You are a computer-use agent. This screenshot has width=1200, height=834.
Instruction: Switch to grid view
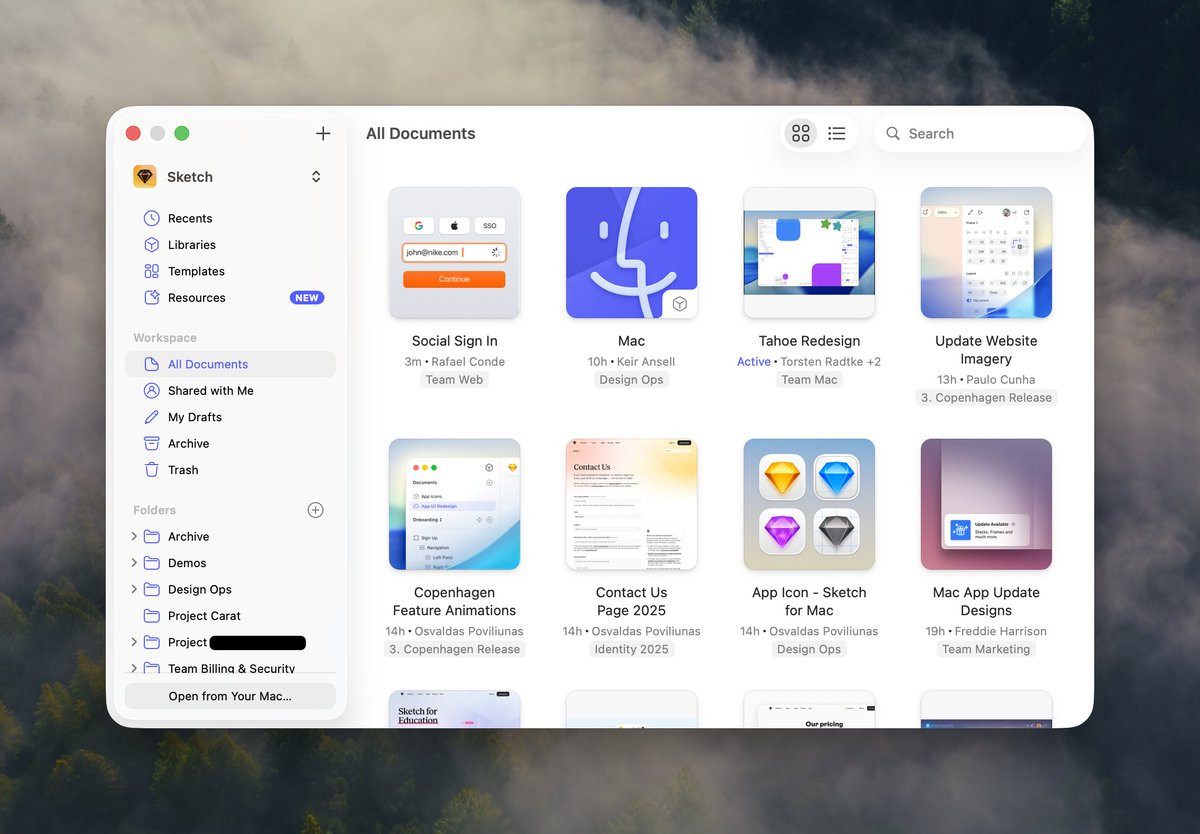tap(800, 133)
